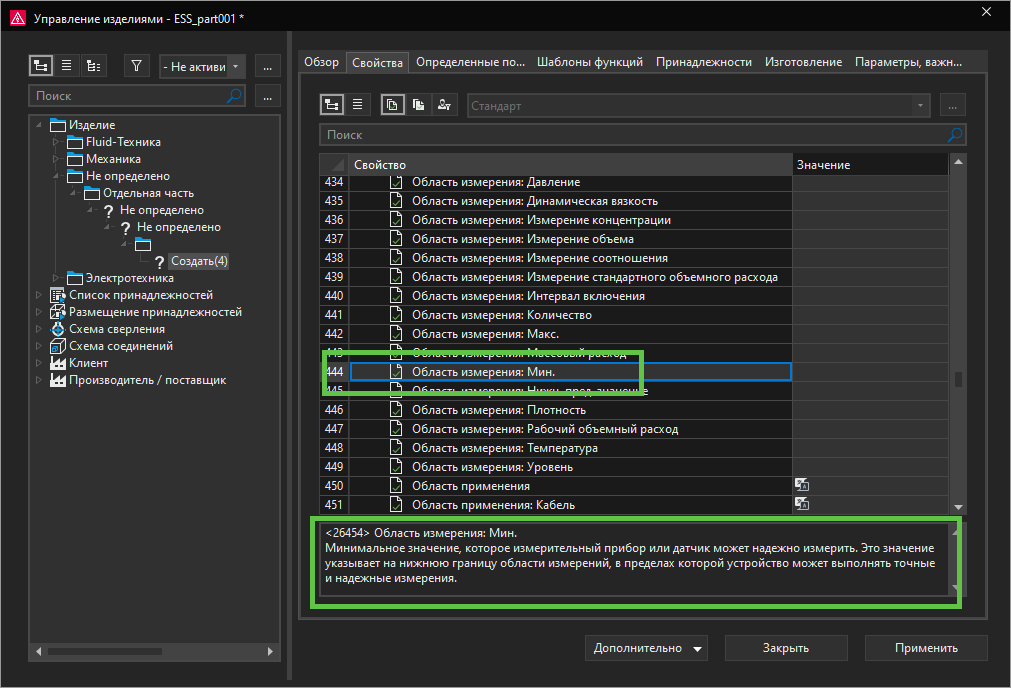Open the Дополнительно dropdown button
Viewport: 1011px width, 688px height.
point(646,648)
